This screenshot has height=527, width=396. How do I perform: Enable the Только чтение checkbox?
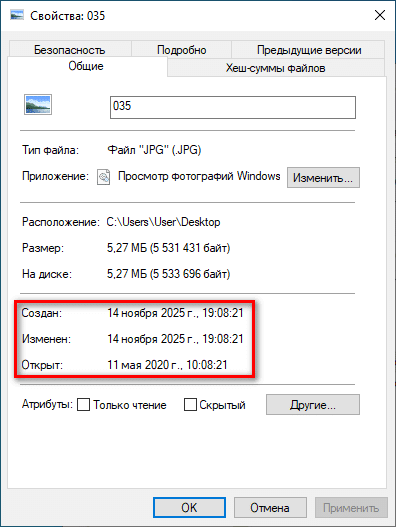coord(83,405)
